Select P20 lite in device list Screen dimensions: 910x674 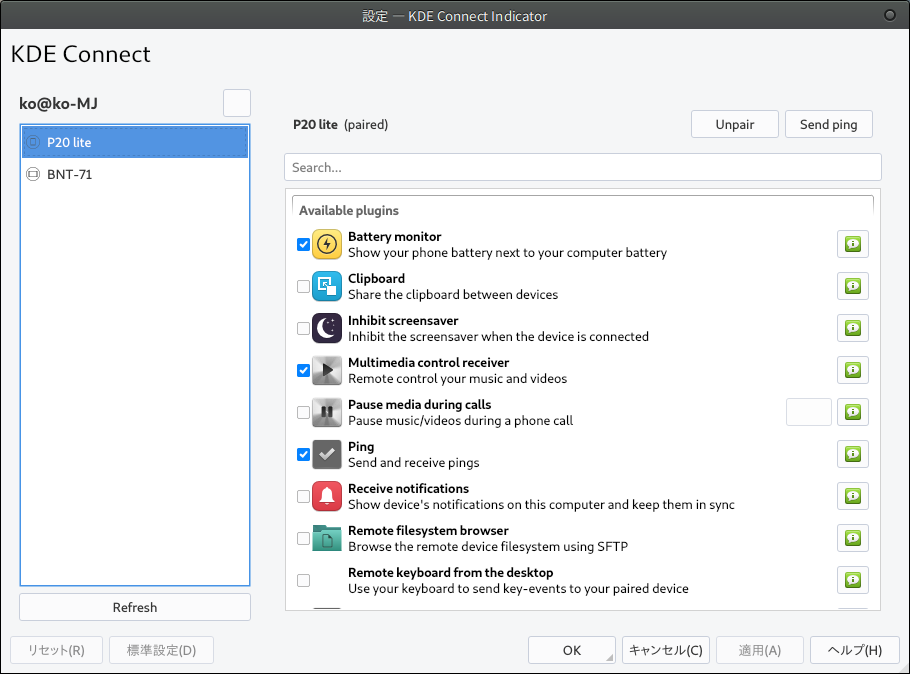pos(135,142)
